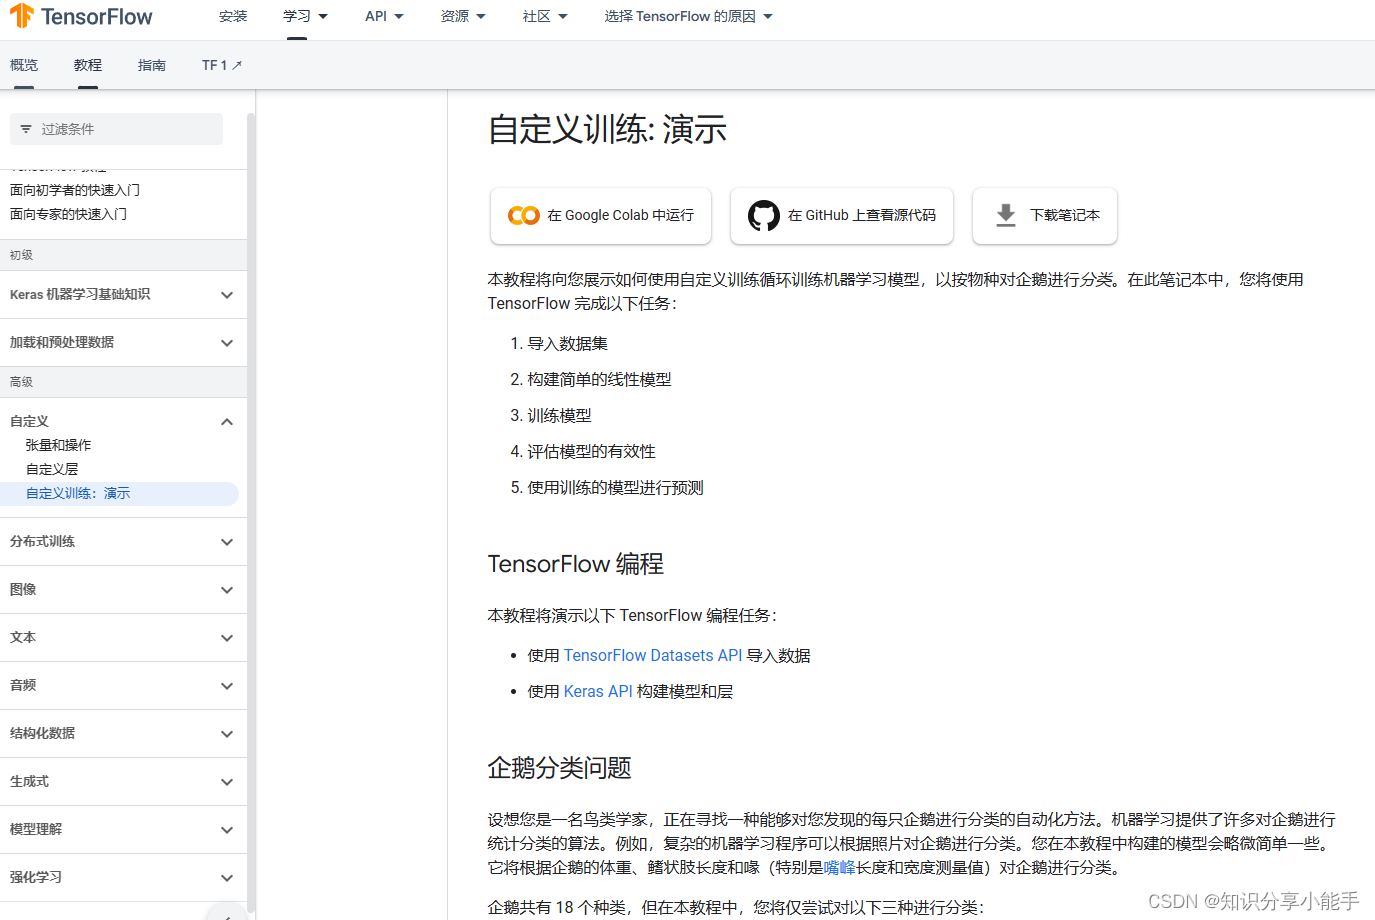
Task: Open the TF 1 tab
Action: click(x=222, y=65)
